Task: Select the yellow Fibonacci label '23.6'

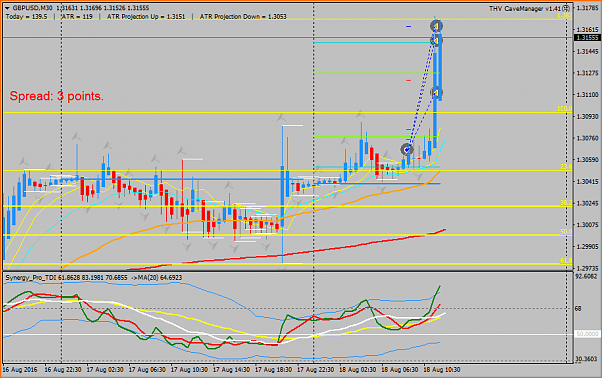Action: click(x=566, y=167)
